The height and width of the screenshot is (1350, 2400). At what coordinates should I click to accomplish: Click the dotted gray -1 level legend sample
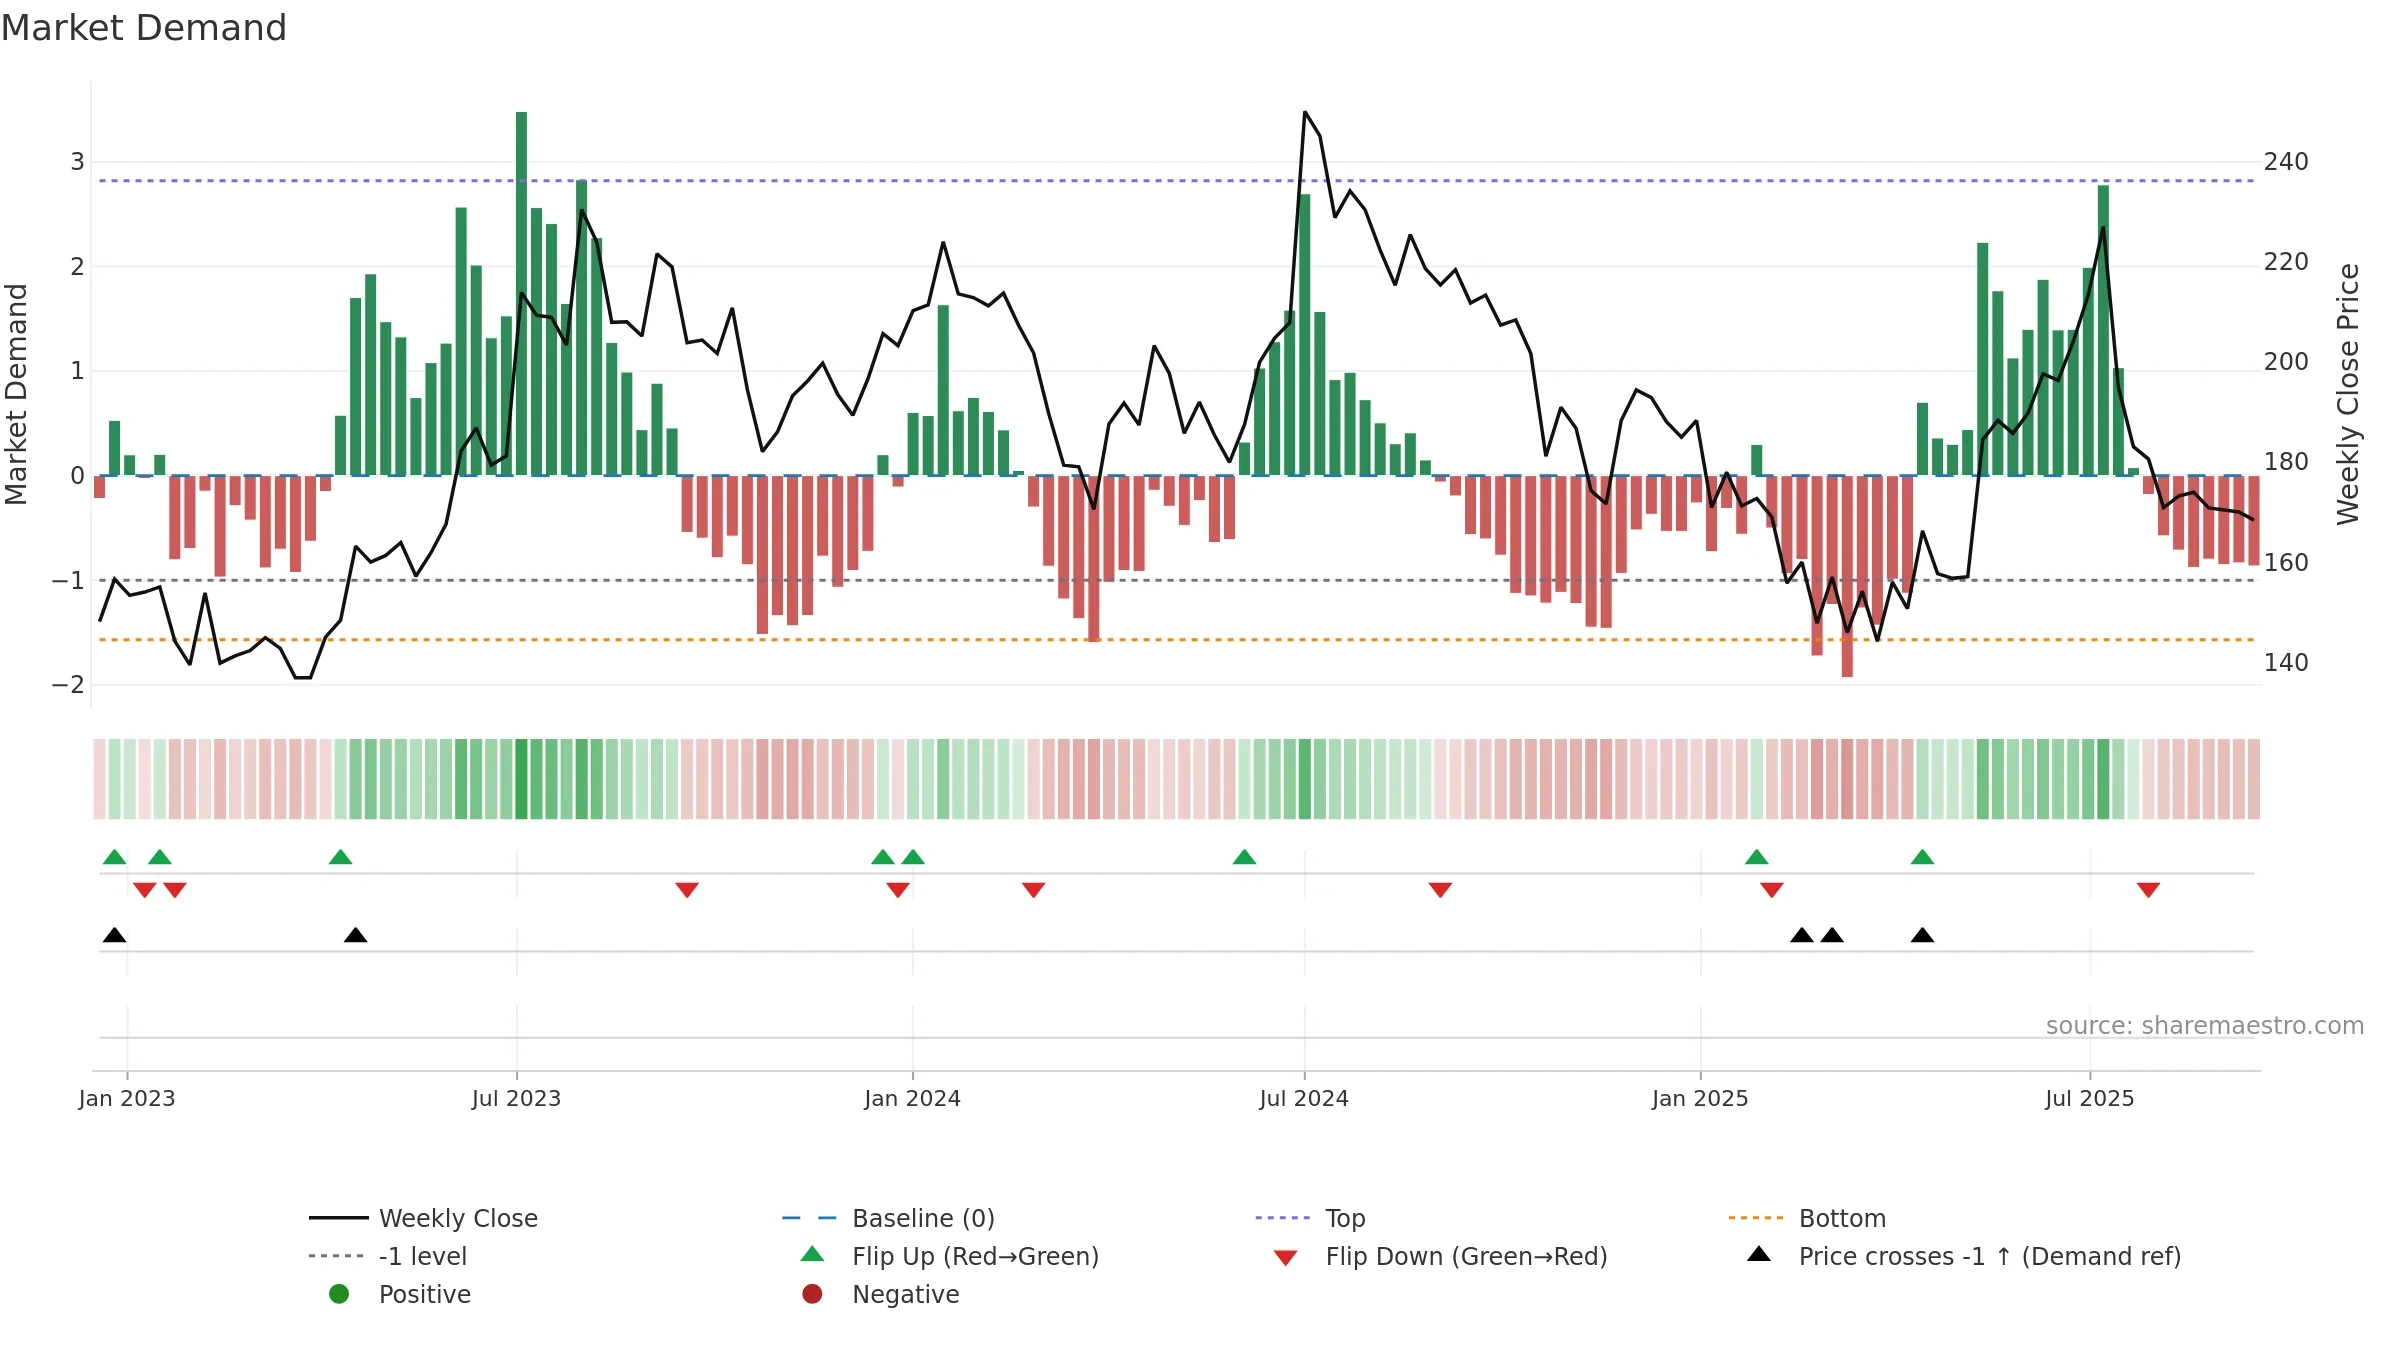click(337, 1256)
